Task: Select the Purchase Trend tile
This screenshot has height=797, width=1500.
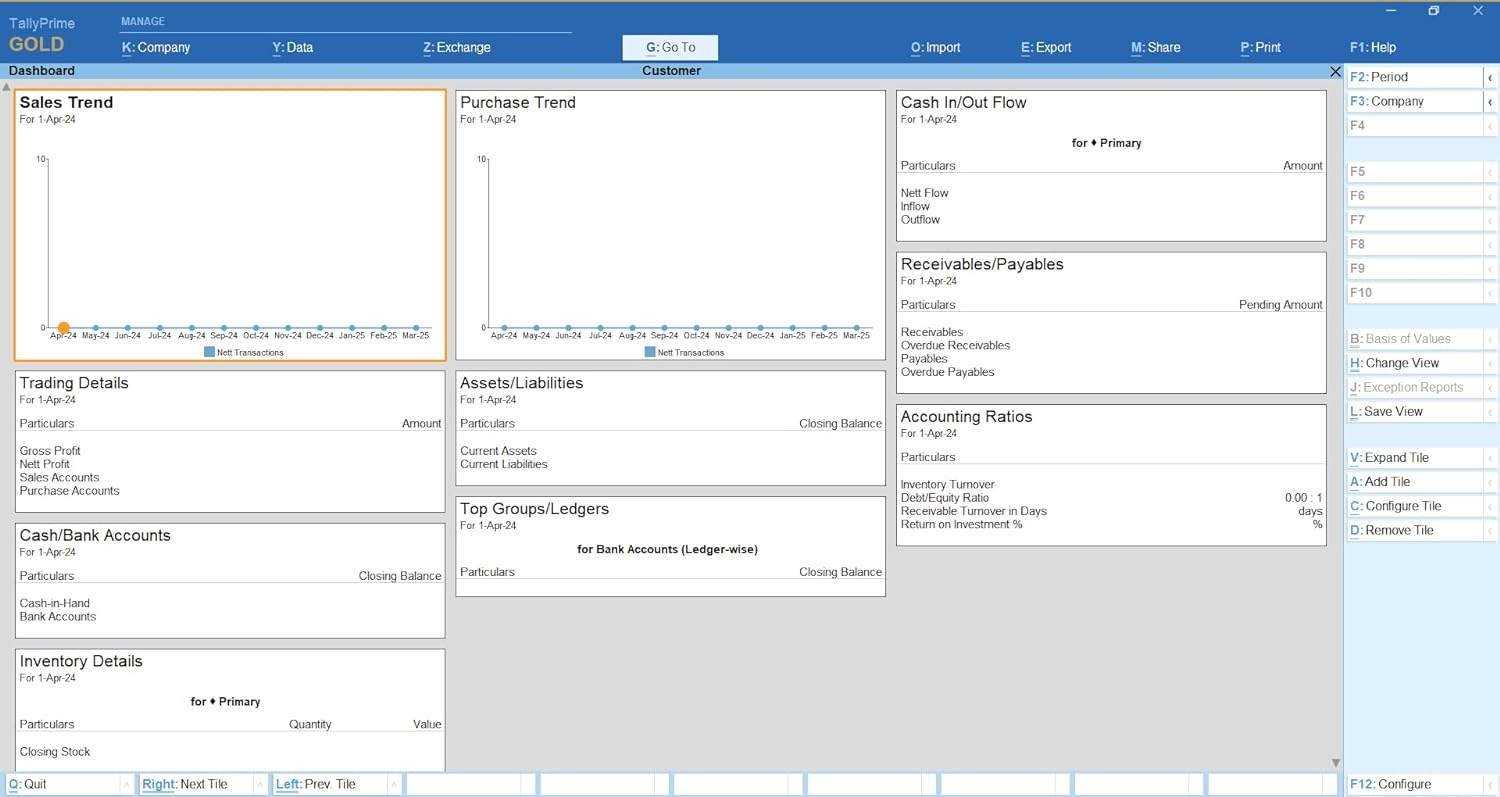Action: click(x=670, y=225)
